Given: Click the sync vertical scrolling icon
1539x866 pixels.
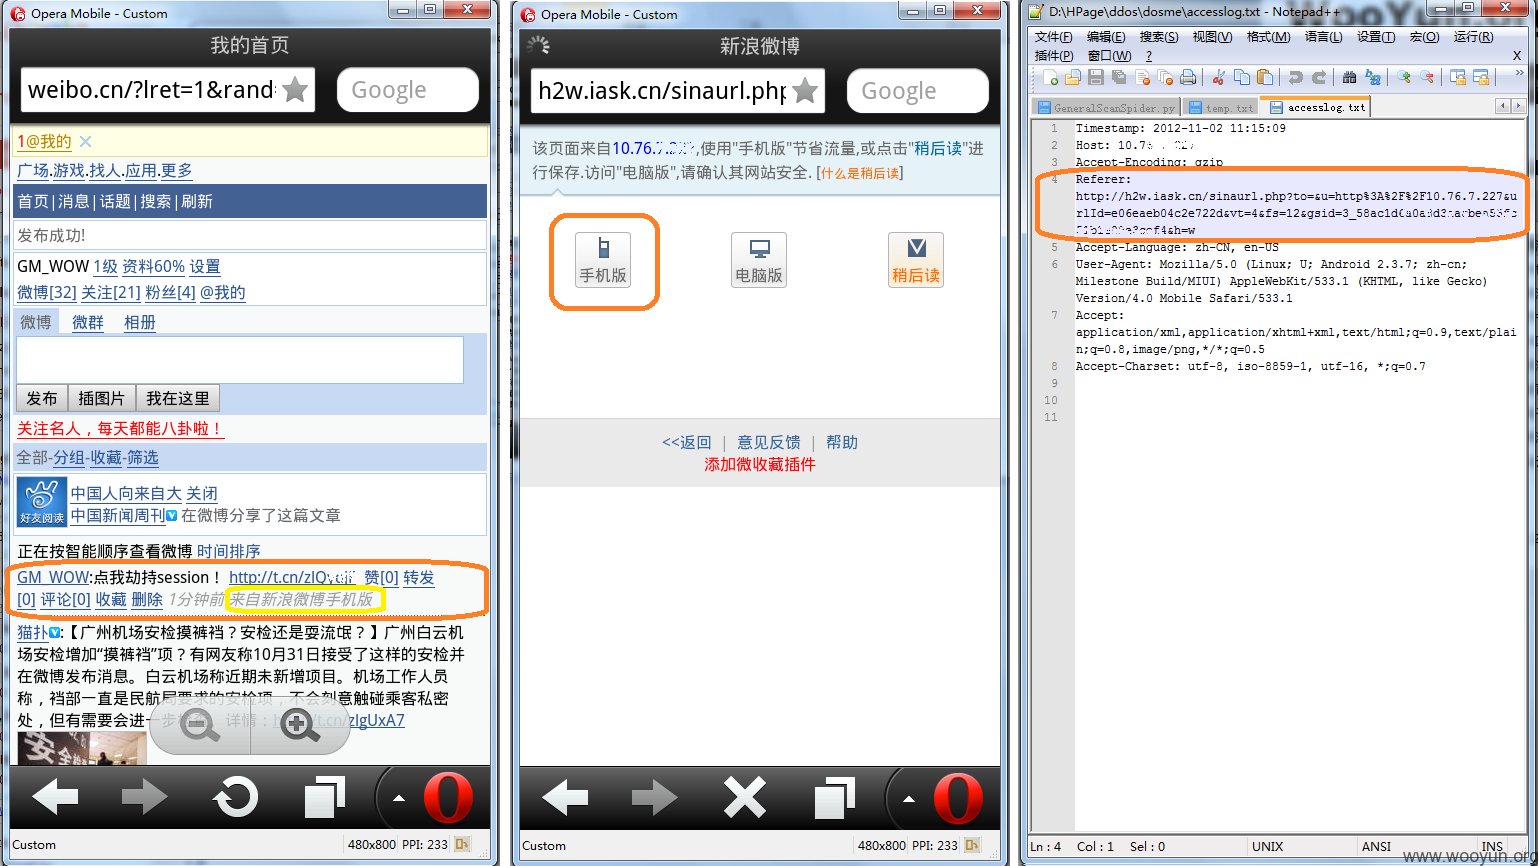Looking at the screenshot, I should [1458, 77].
